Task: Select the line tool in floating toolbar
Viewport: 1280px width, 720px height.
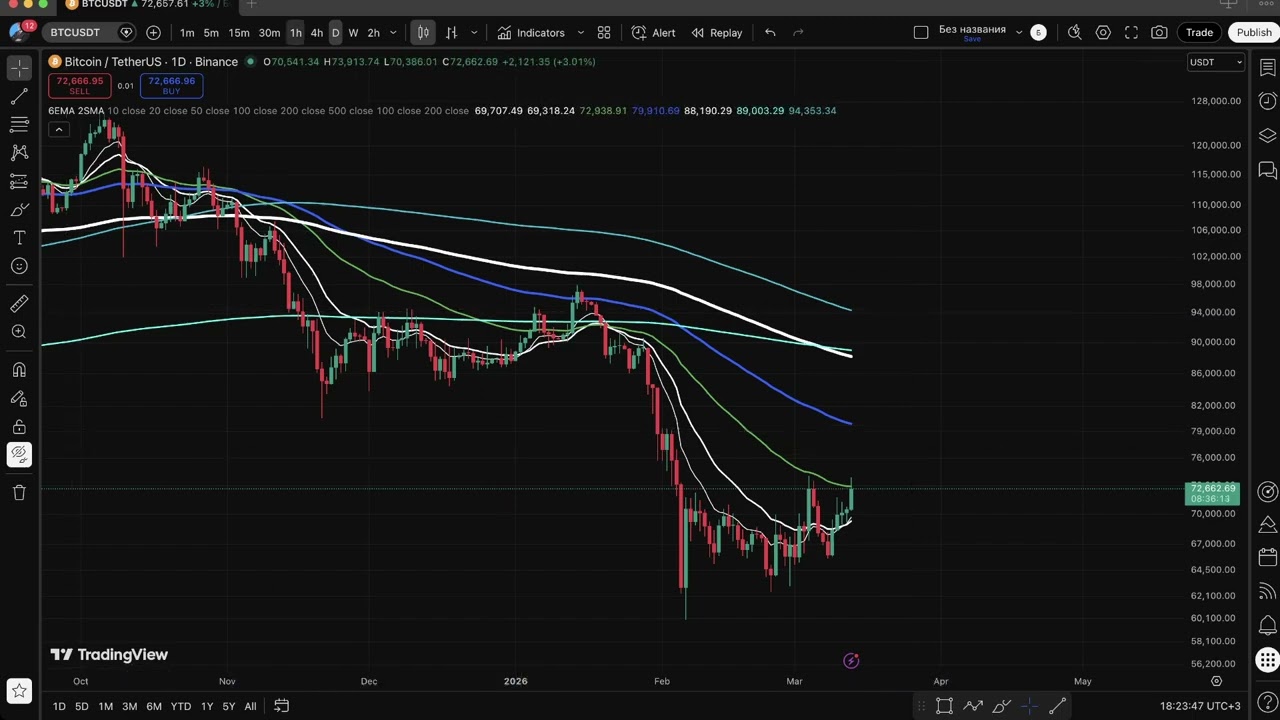Action: (x=1057, y=706)
